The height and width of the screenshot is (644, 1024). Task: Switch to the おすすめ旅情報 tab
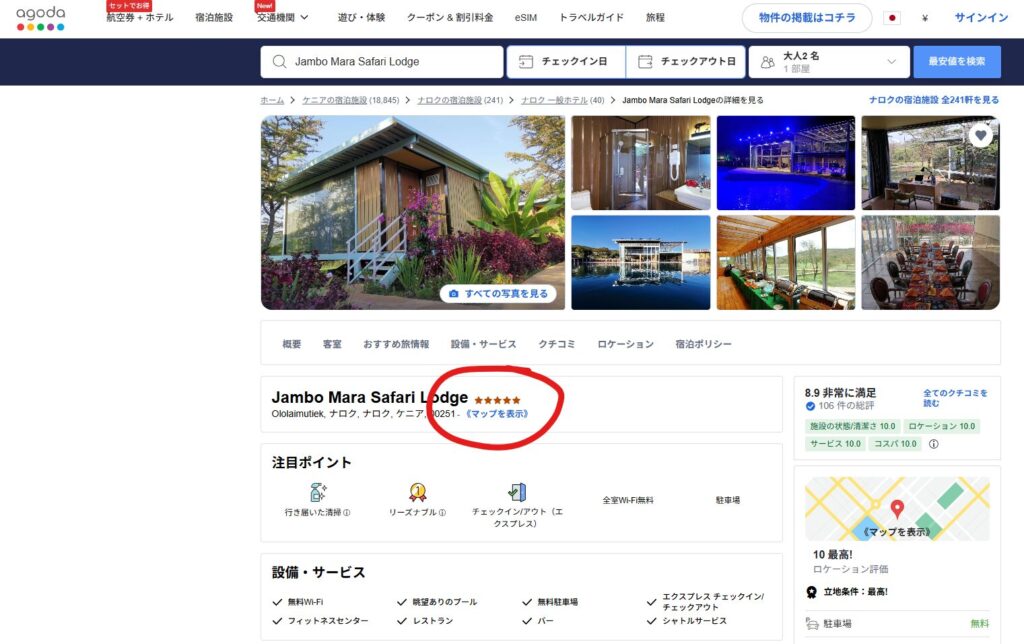coord(396,344)
